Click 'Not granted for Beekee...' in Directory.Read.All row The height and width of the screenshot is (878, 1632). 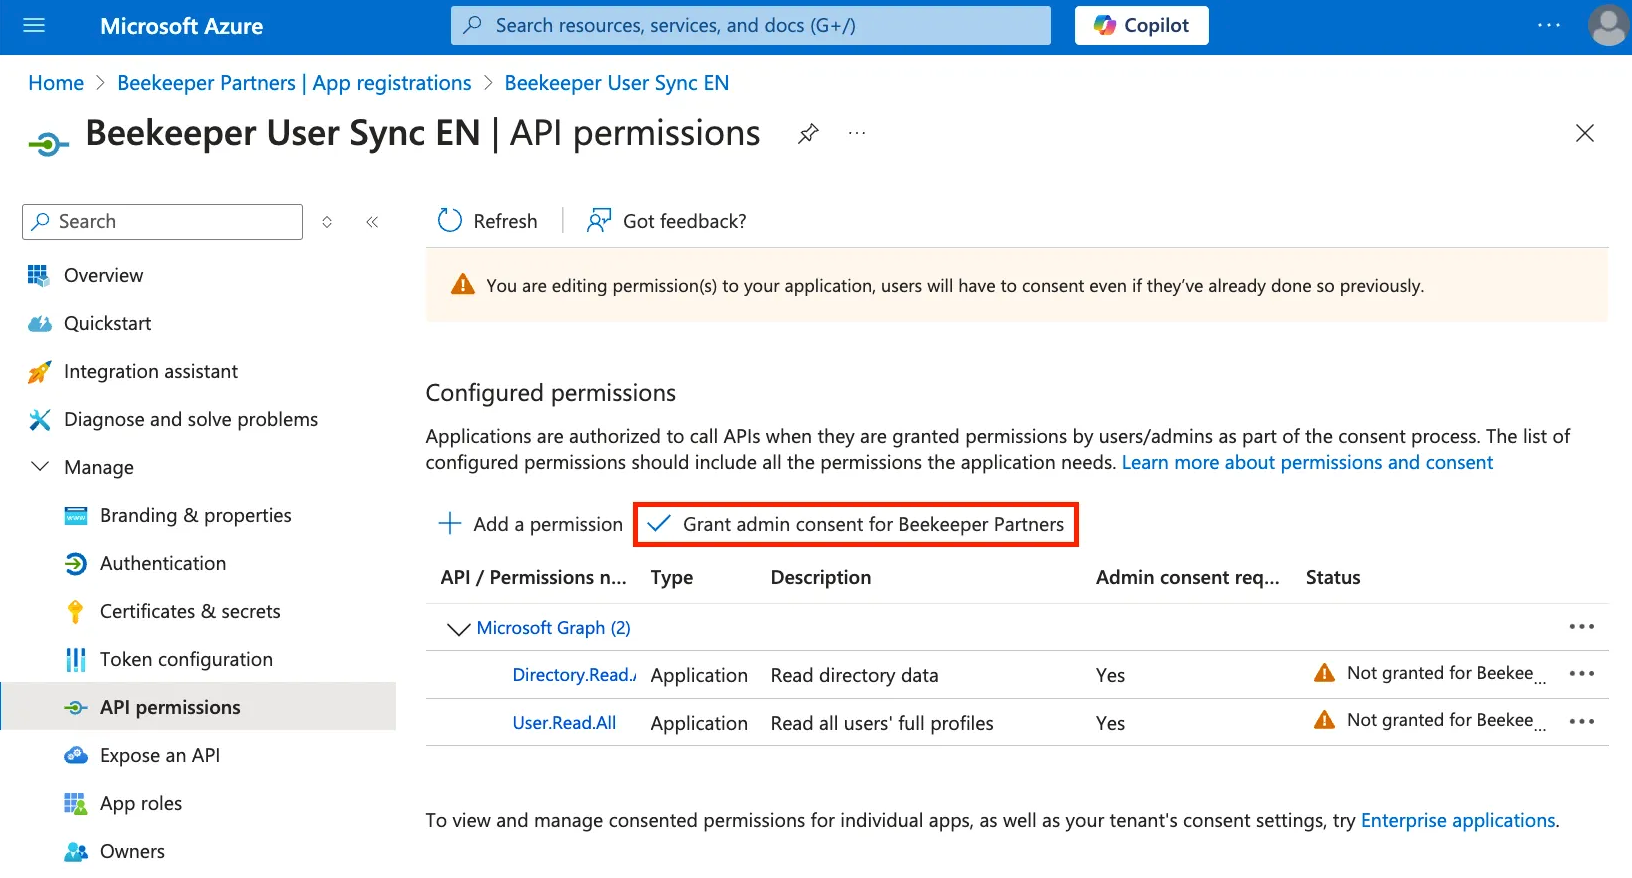[1447, 673]
